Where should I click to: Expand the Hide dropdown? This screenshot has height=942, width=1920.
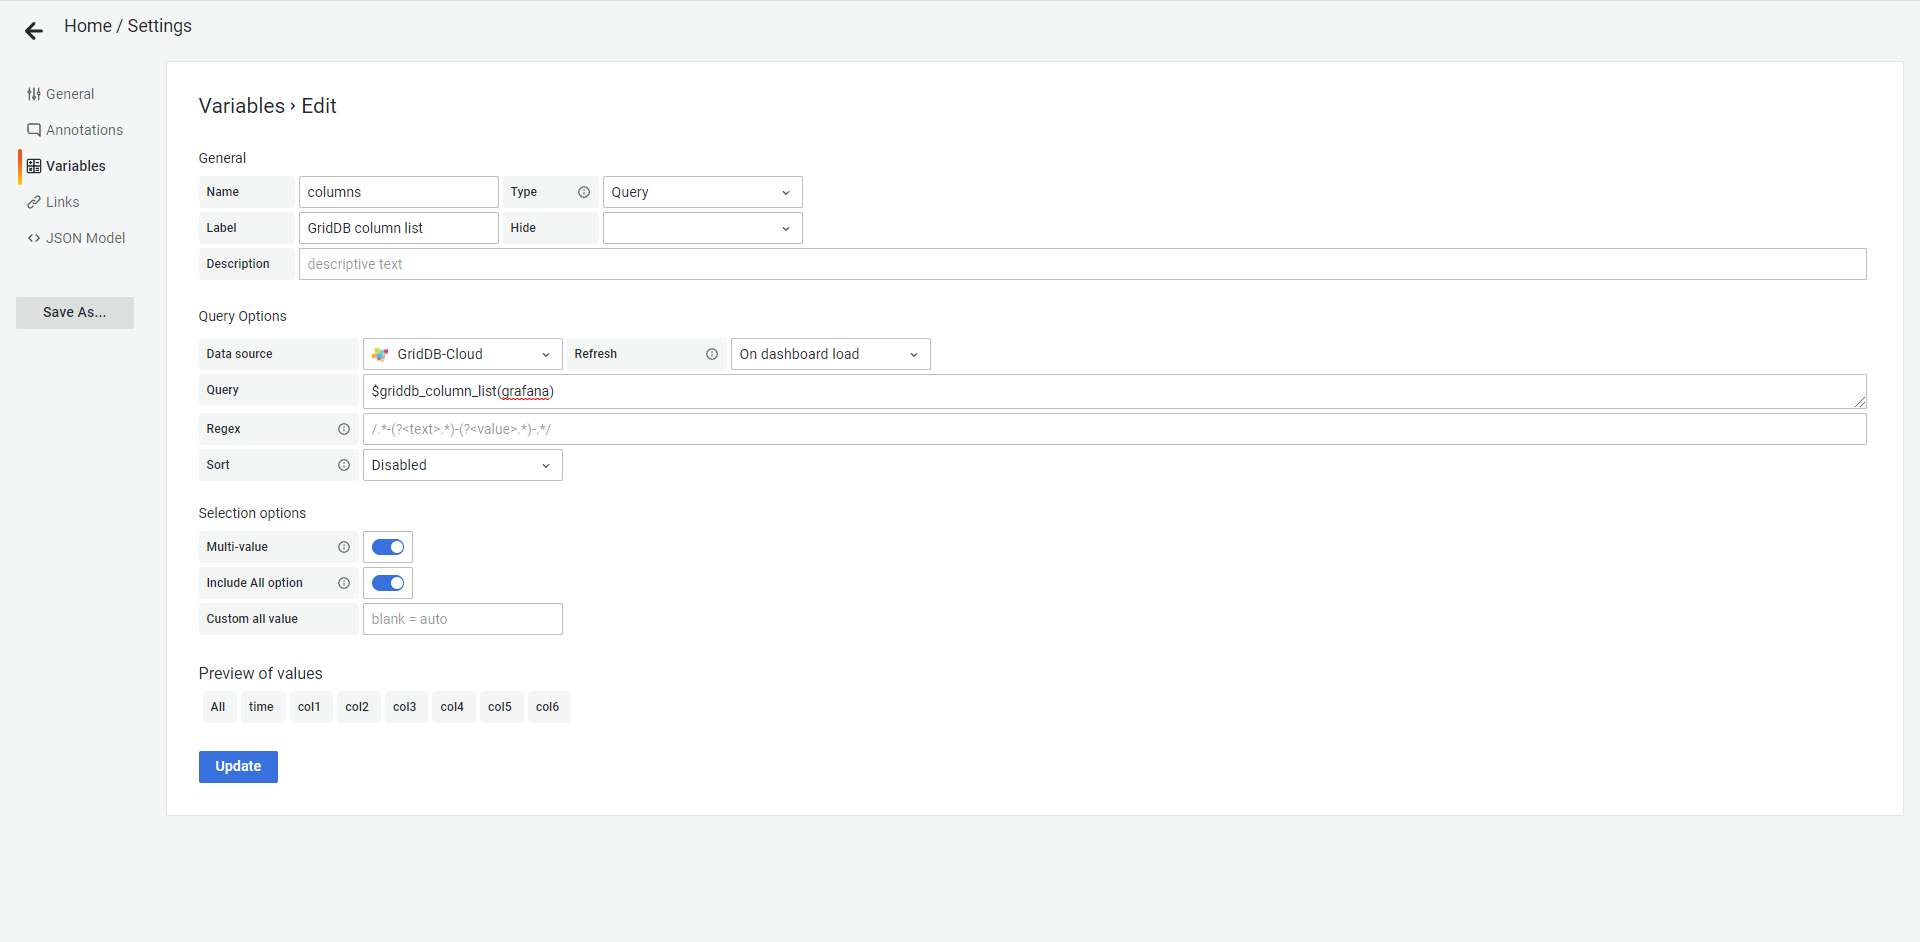click(x=702, y=228)
